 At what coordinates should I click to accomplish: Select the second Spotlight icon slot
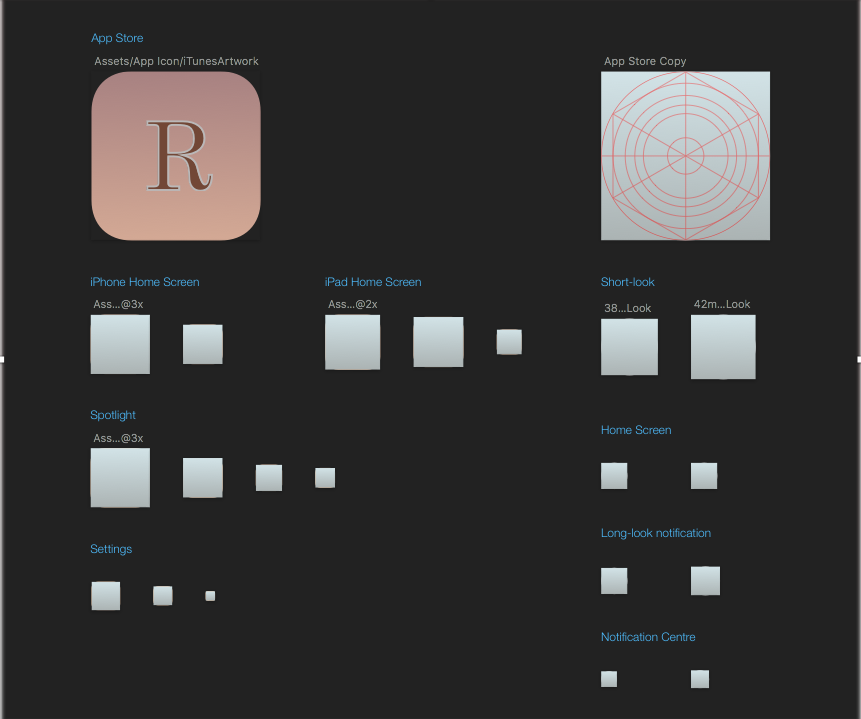click(x=202, y=477)
